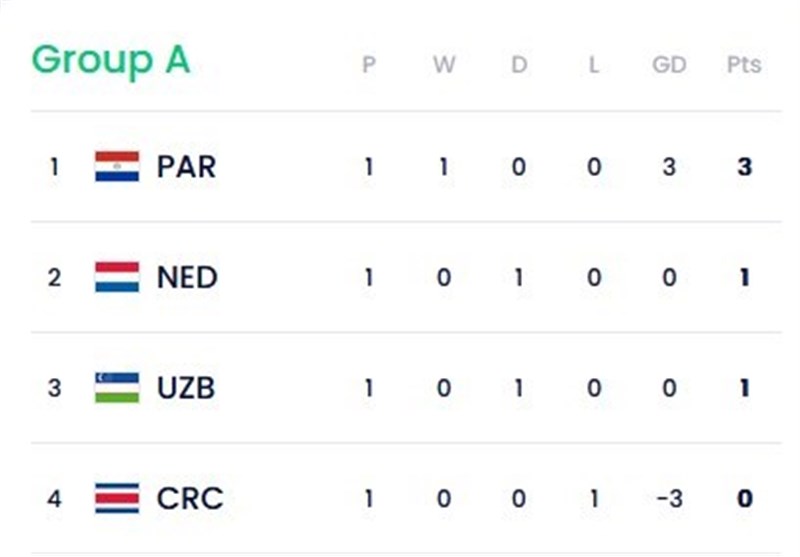Click the W column header
800x557 pixels.
click(443, 65)
